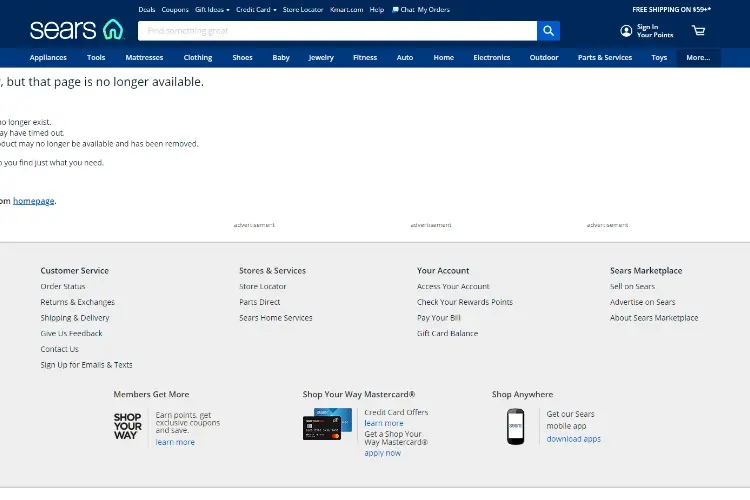The height and width of the screenshot is (500, 750).
Task: Open About Sears Marketplace link
Action: click(x=654, y=318)
